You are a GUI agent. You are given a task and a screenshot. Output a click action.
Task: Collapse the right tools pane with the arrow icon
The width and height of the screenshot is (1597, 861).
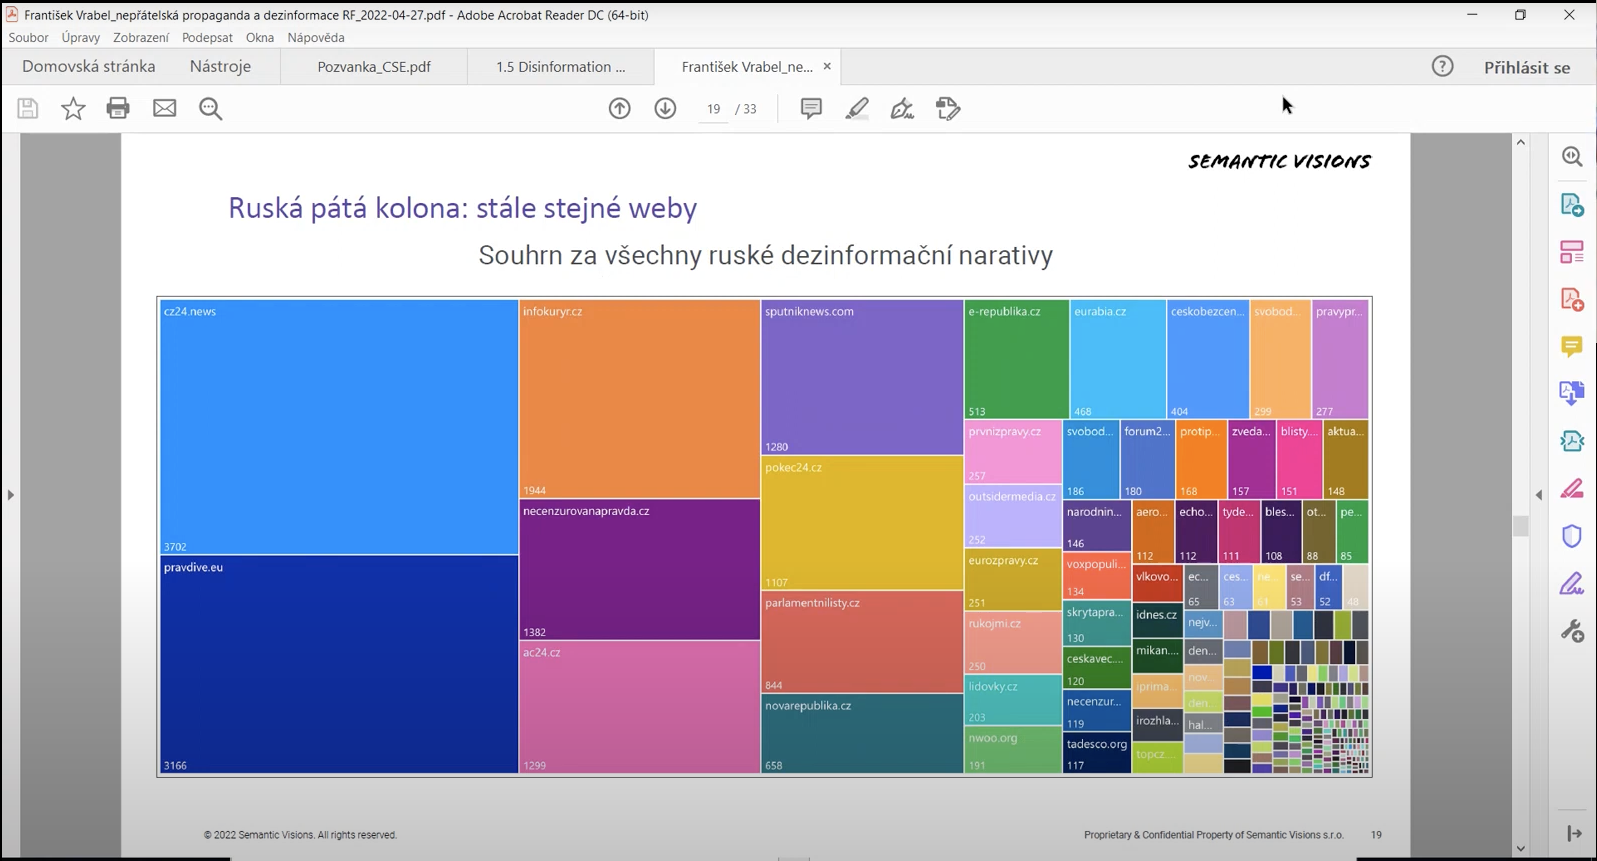1574,833
